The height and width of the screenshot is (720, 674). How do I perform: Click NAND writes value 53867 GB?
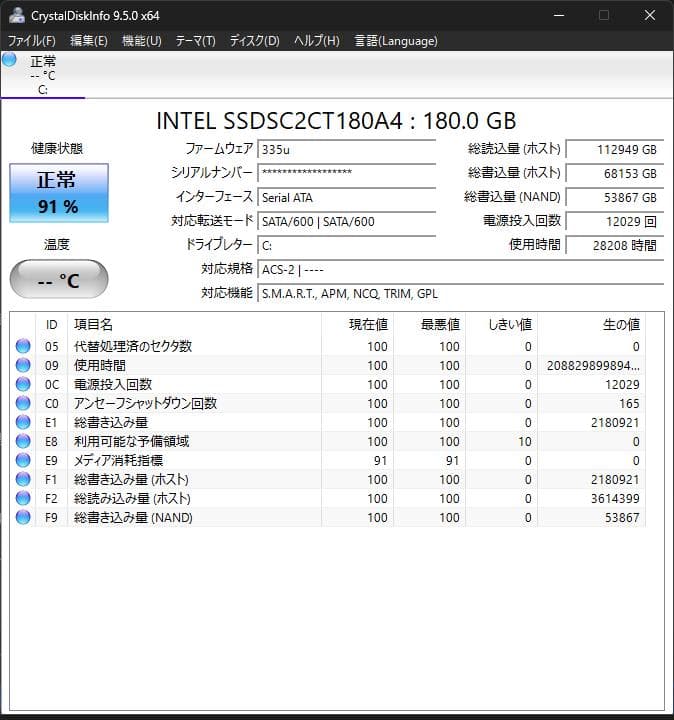click(615, 197)
